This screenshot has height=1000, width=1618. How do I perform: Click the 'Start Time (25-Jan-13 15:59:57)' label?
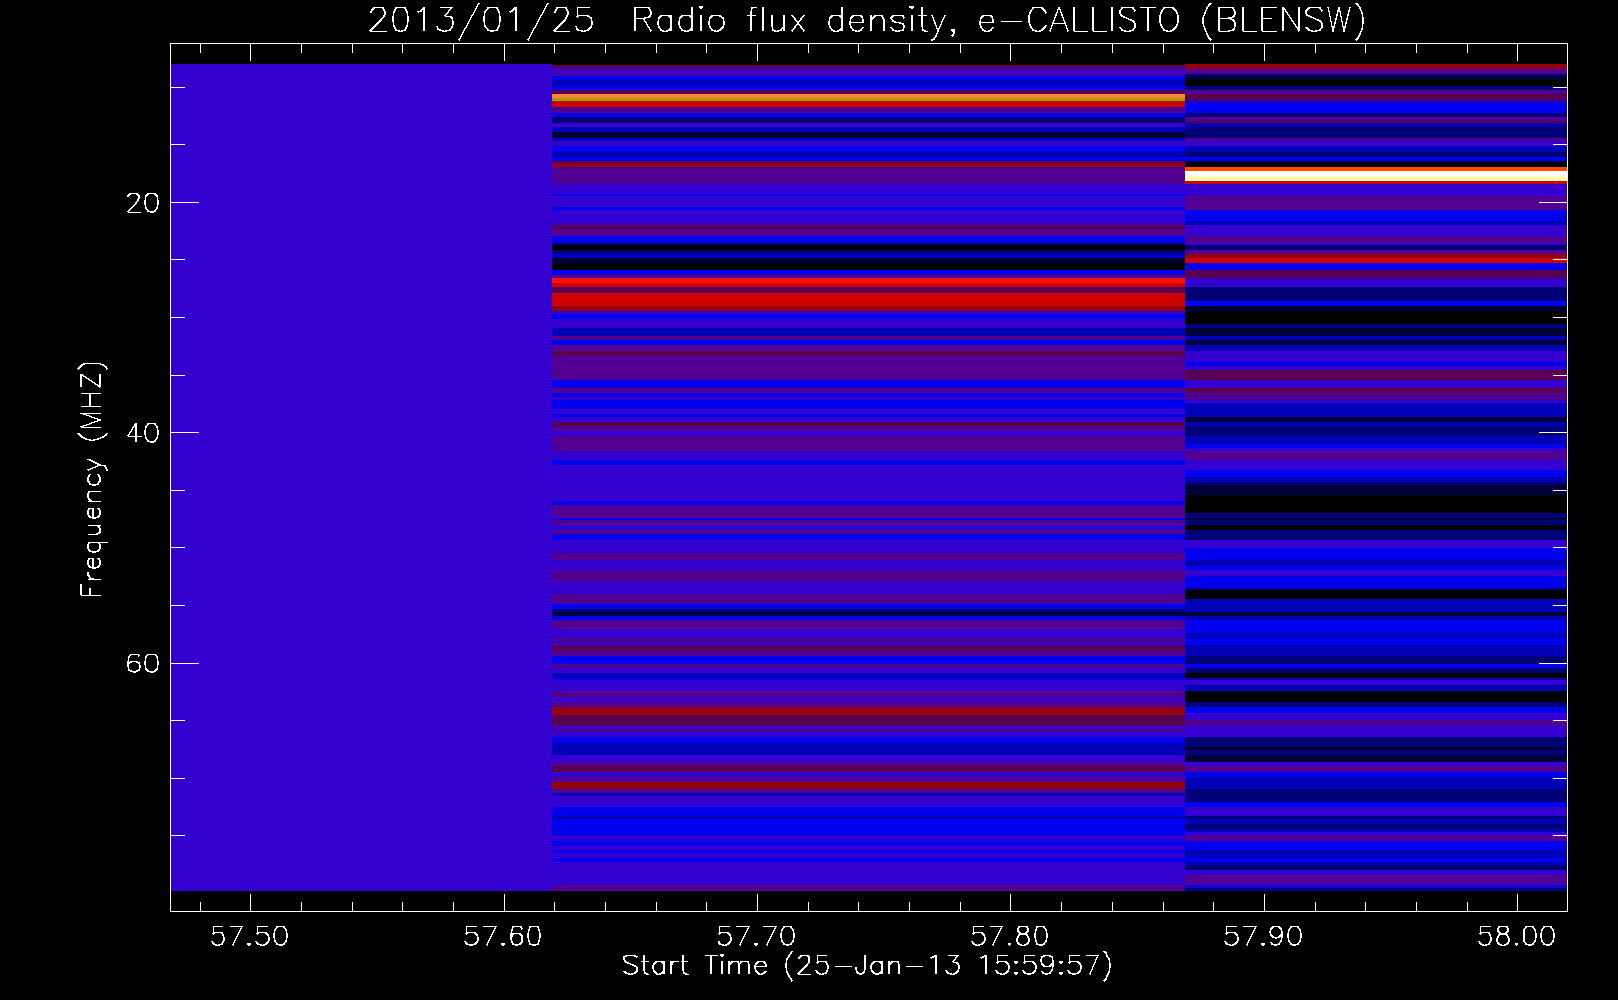pyautogui.click(x=867, y=966)
